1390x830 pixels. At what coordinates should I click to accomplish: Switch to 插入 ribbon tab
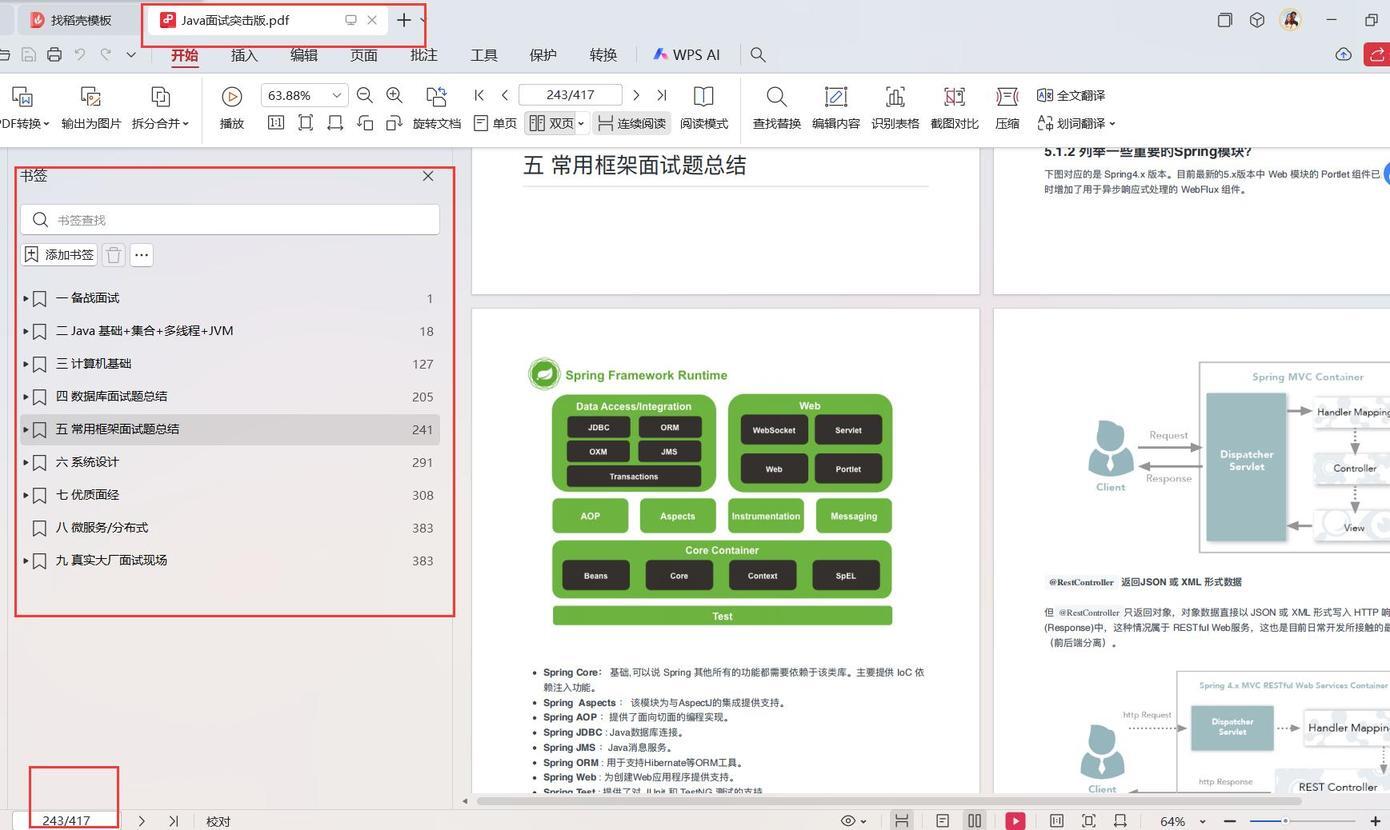(244, 55)
